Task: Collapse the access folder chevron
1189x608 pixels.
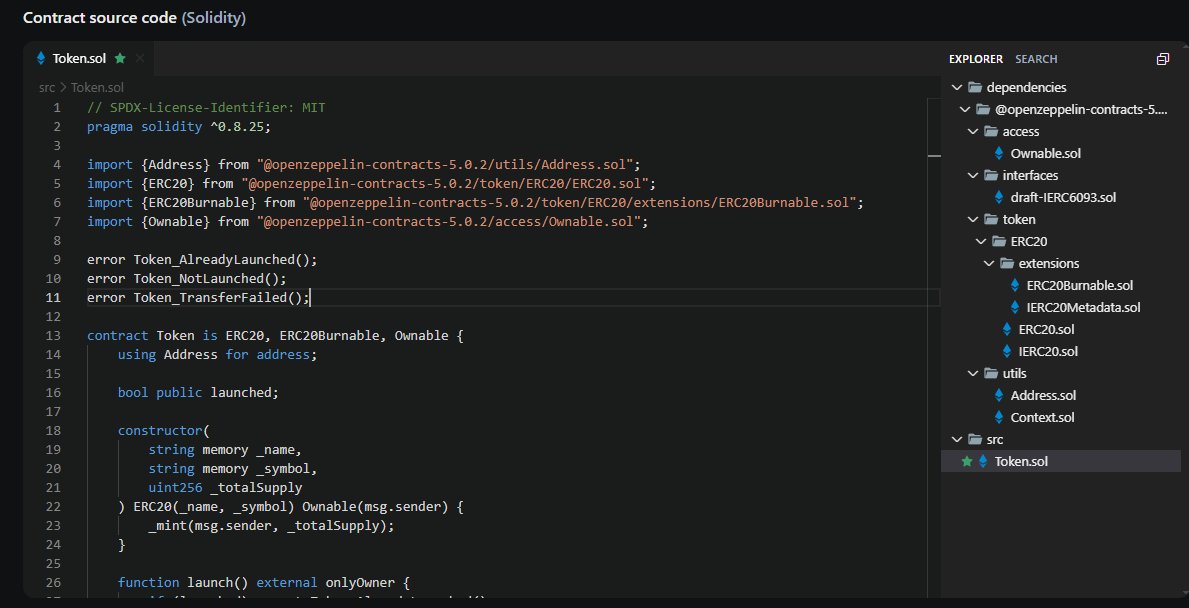Action: [x=973, y=132]
